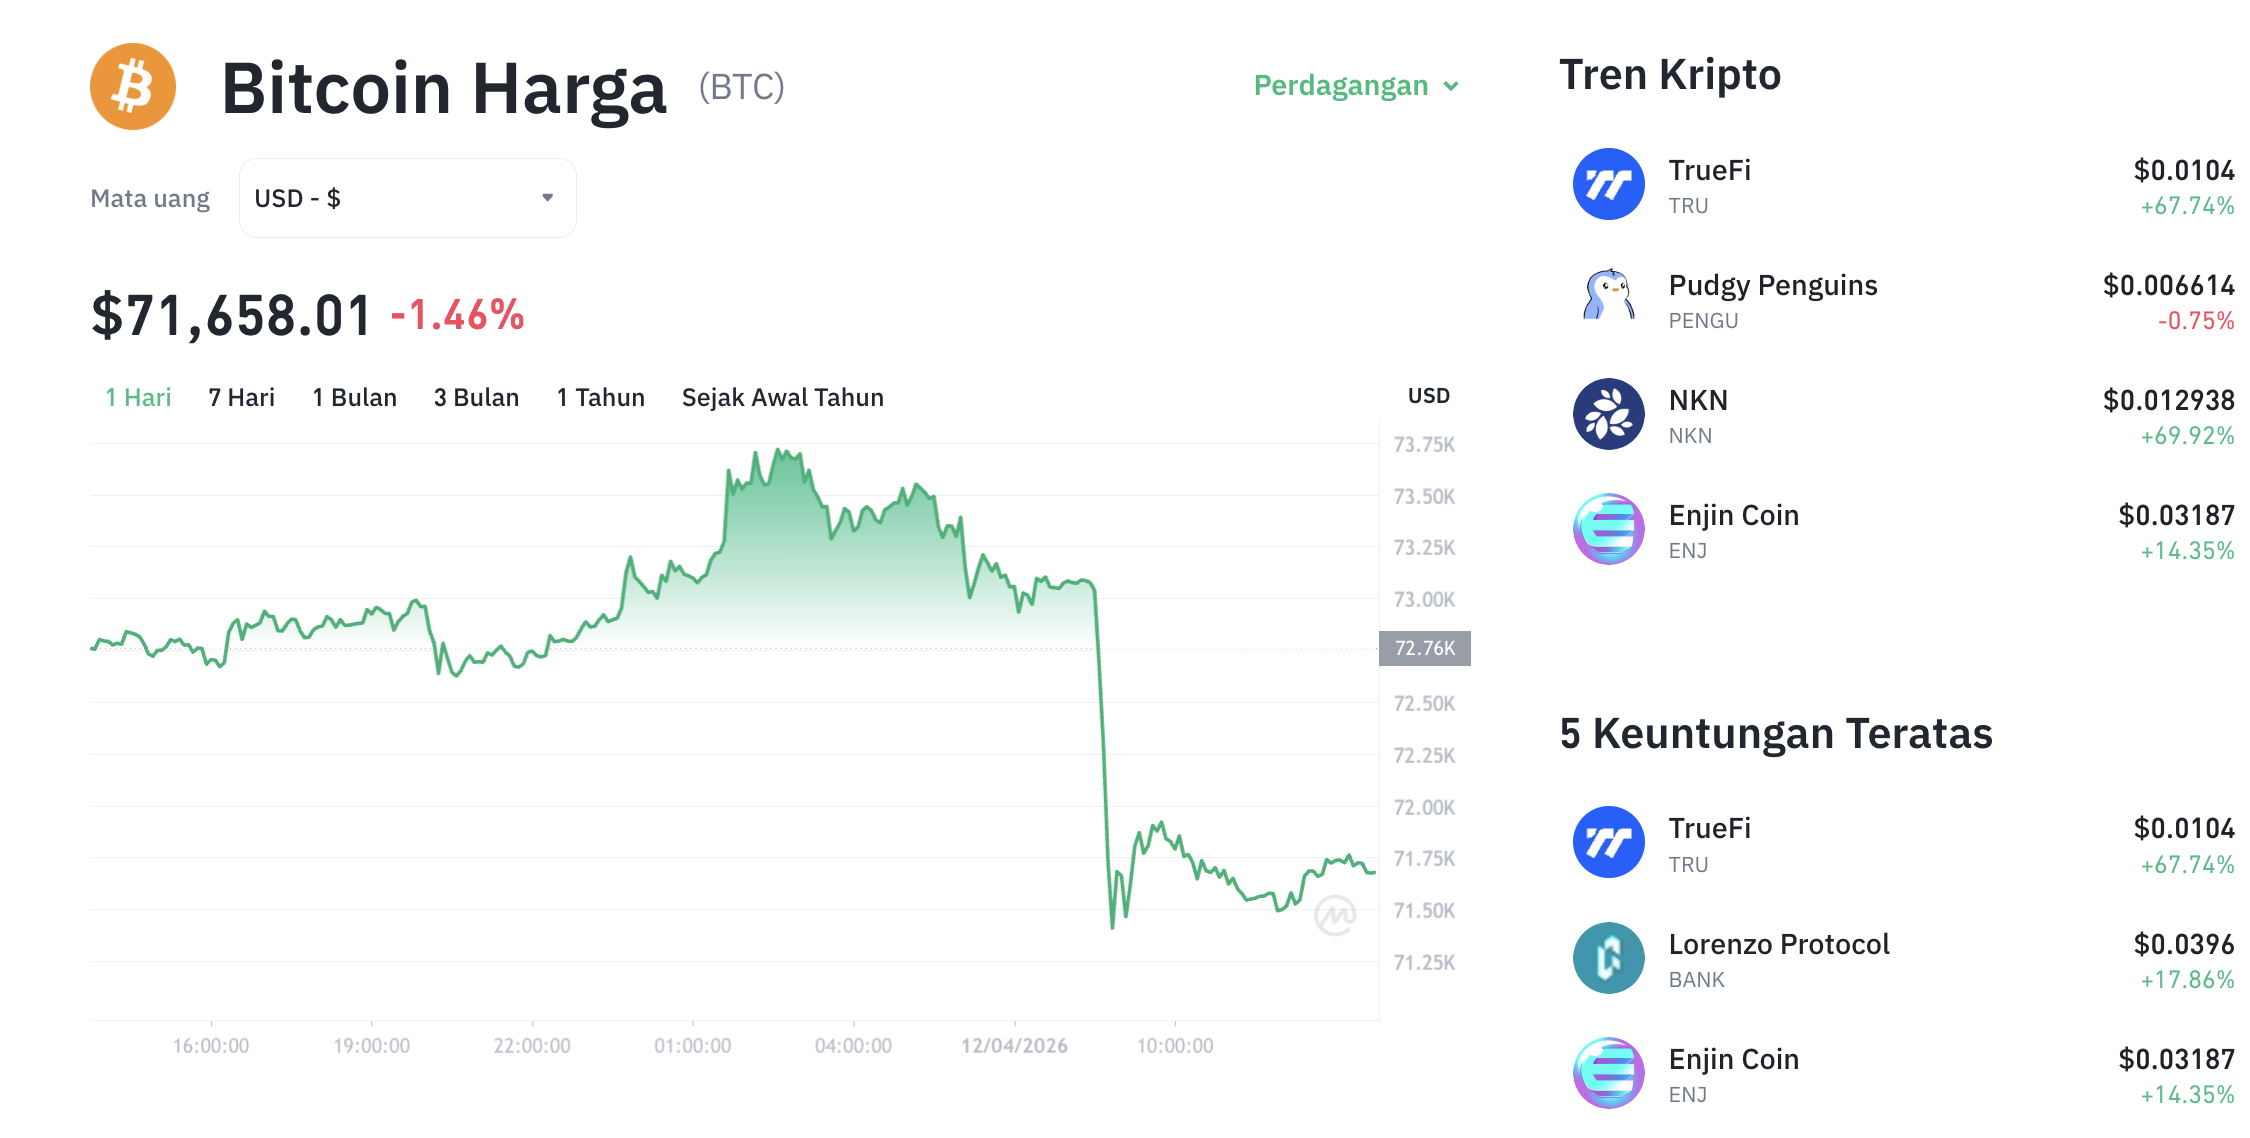Click the Pudgy Penguins penguin icon
Viewport: 2250px width, 1138px height.
click(1608, 299)
